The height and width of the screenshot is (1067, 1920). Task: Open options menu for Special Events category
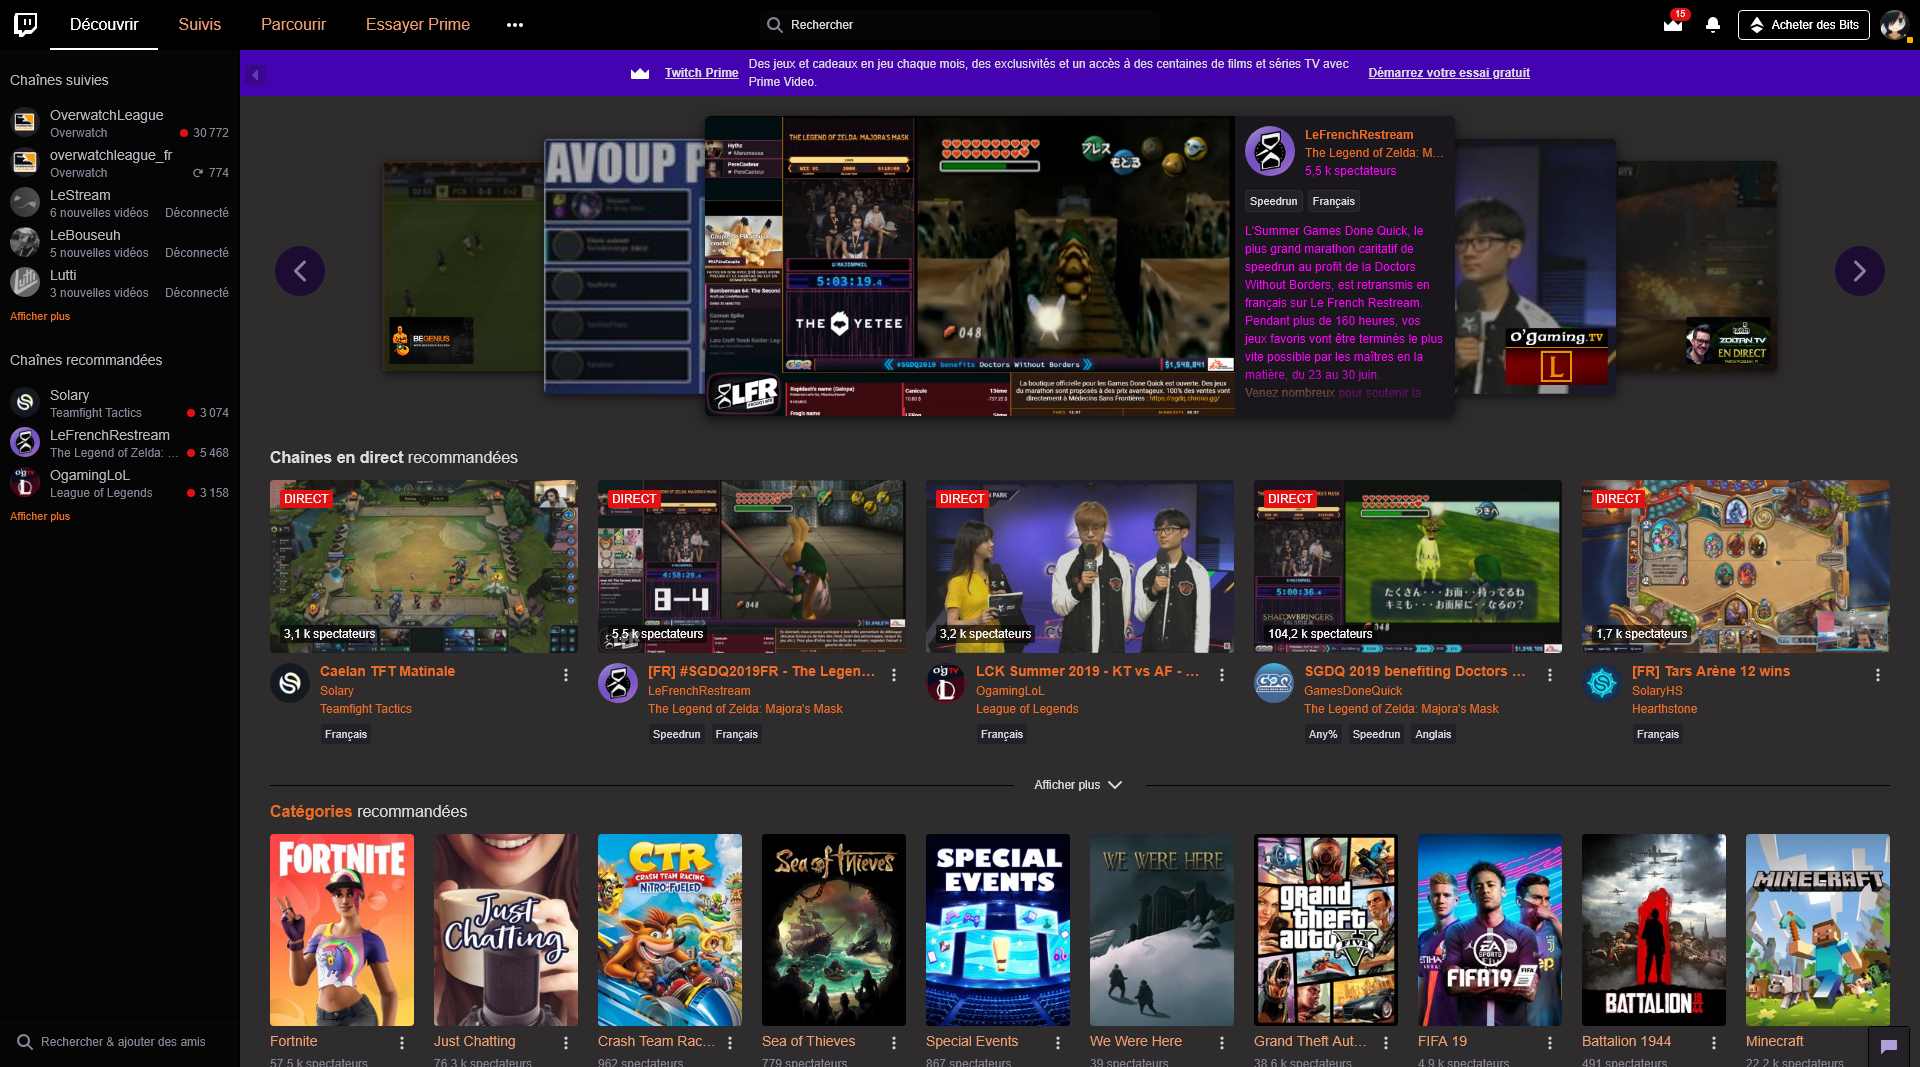coord(1058,1043)
